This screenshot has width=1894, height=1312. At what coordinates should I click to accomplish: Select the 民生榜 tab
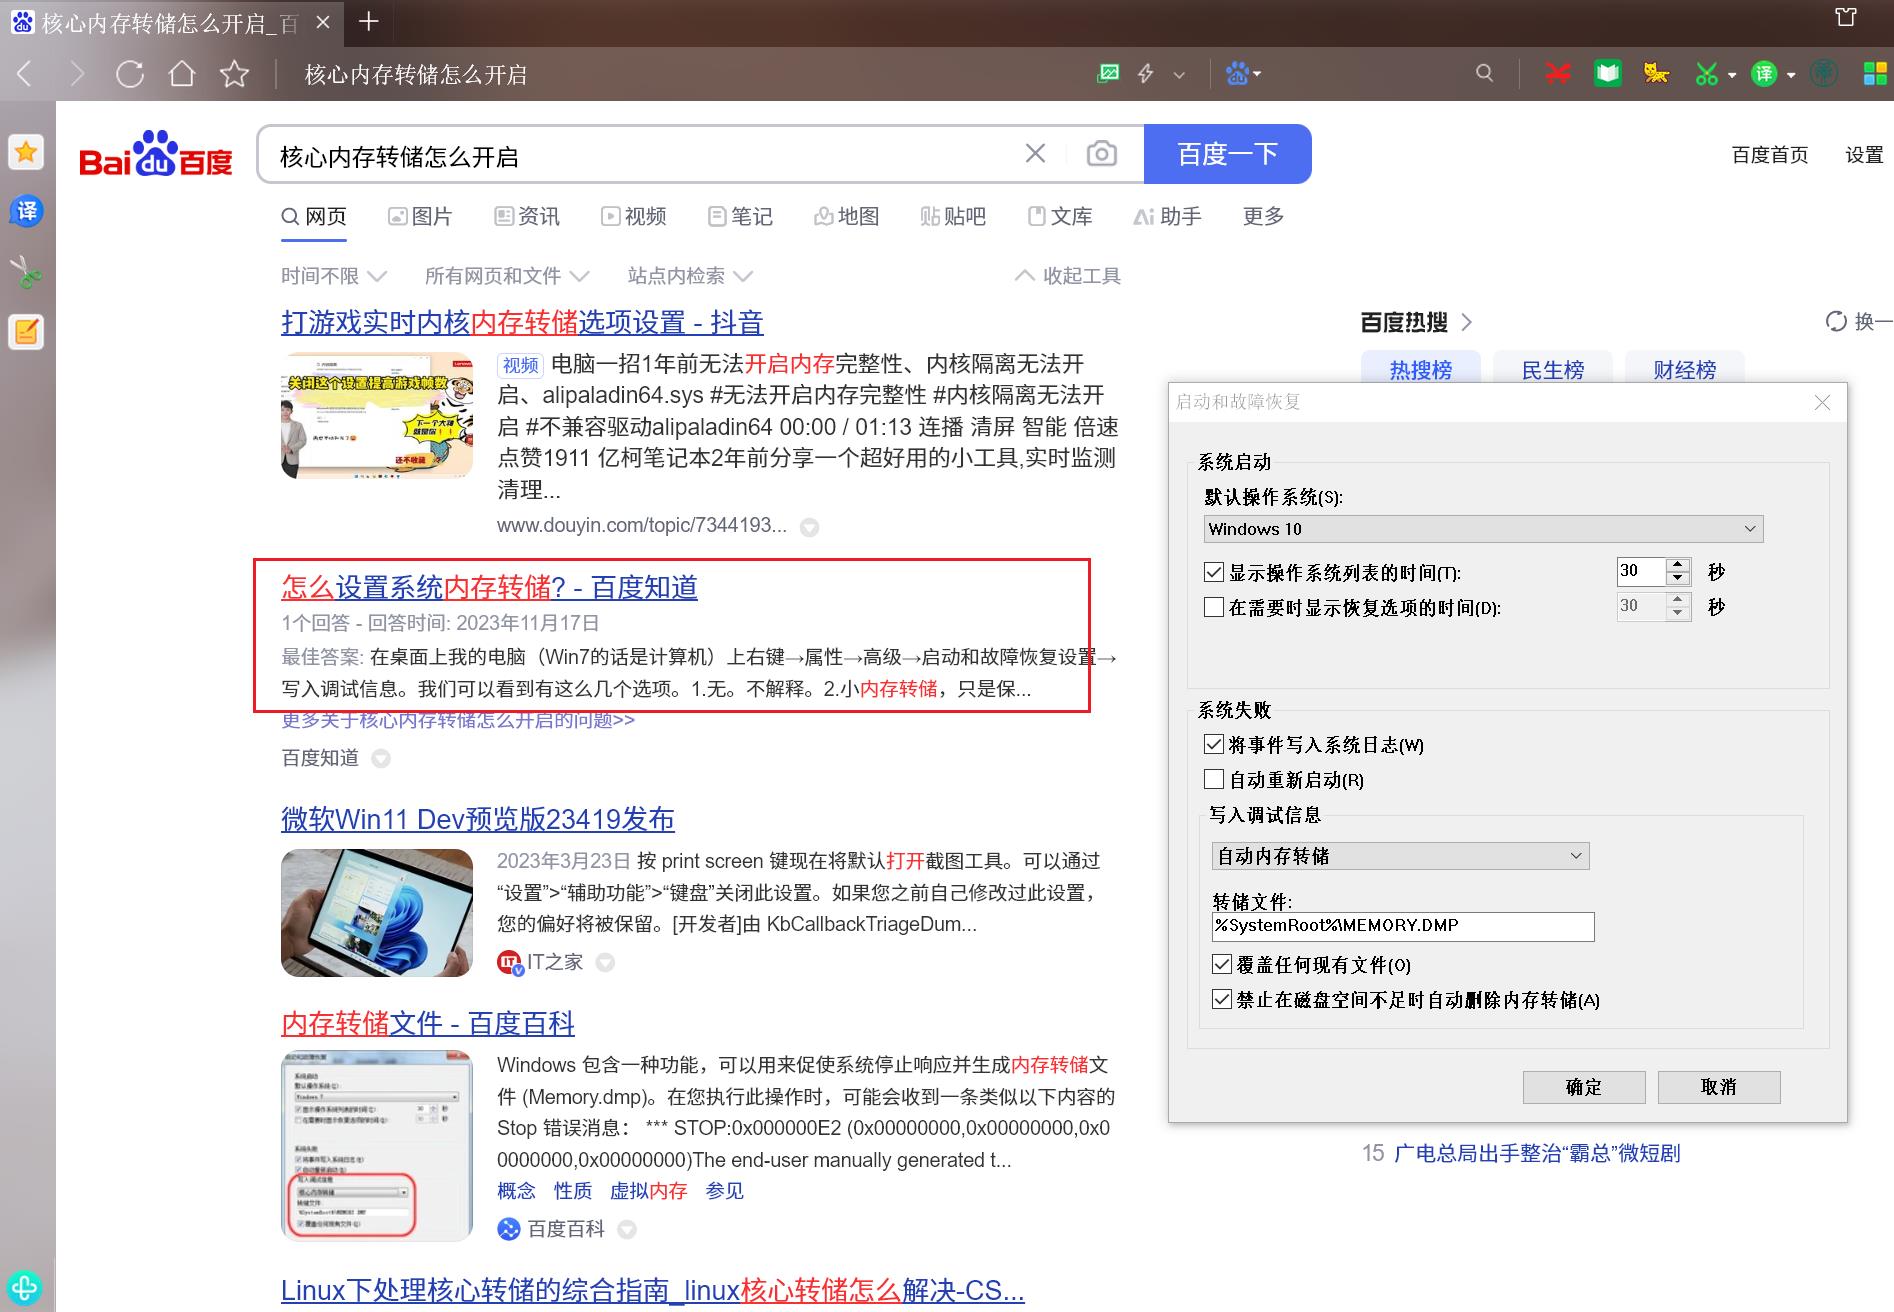[1552, 370]
